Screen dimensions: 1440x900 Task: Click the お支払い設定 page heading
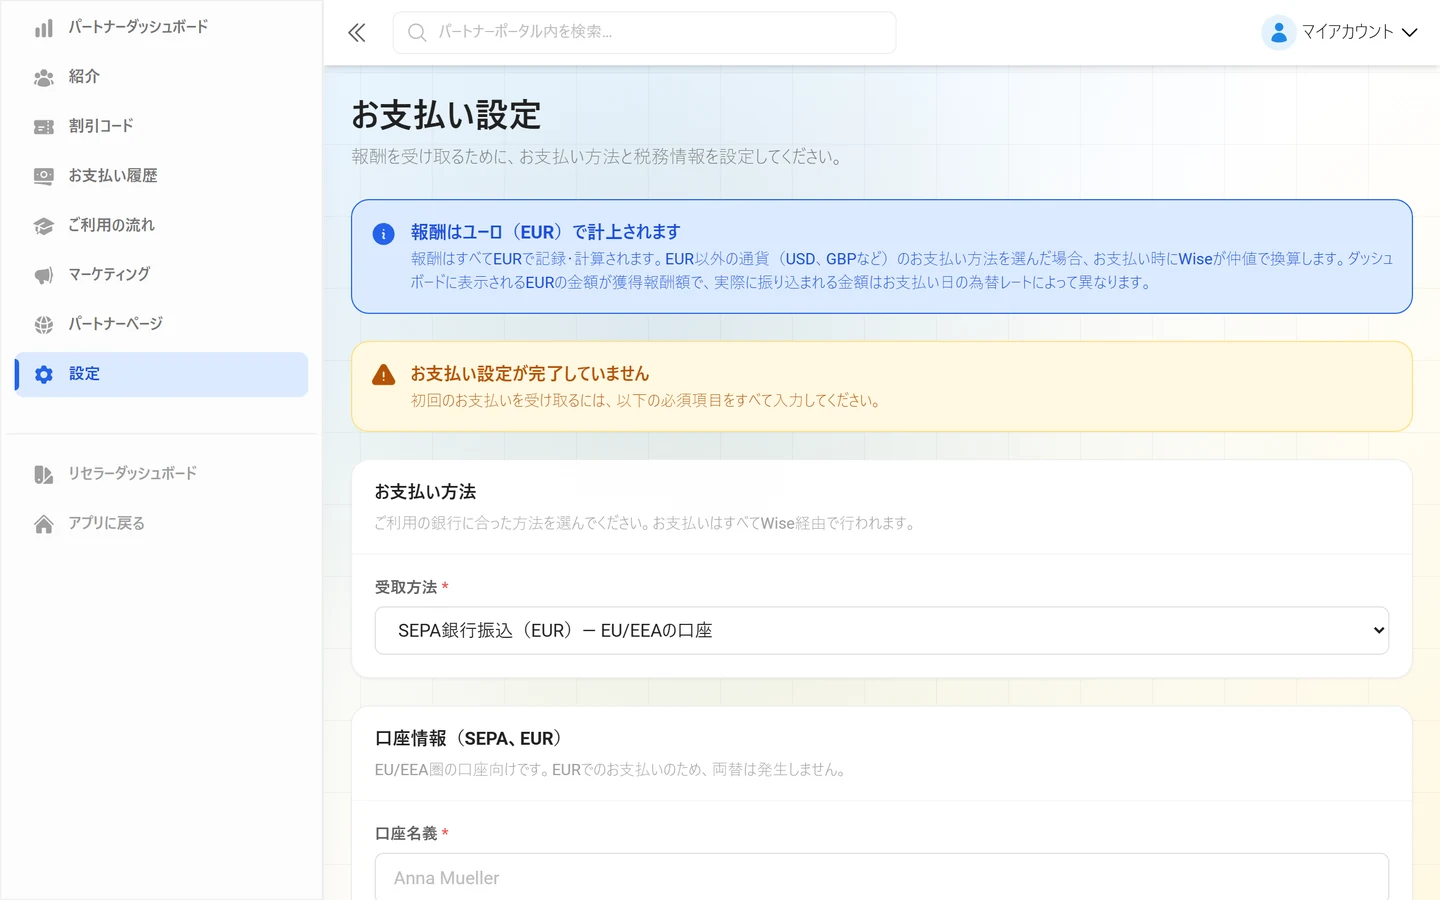[446, 115]
